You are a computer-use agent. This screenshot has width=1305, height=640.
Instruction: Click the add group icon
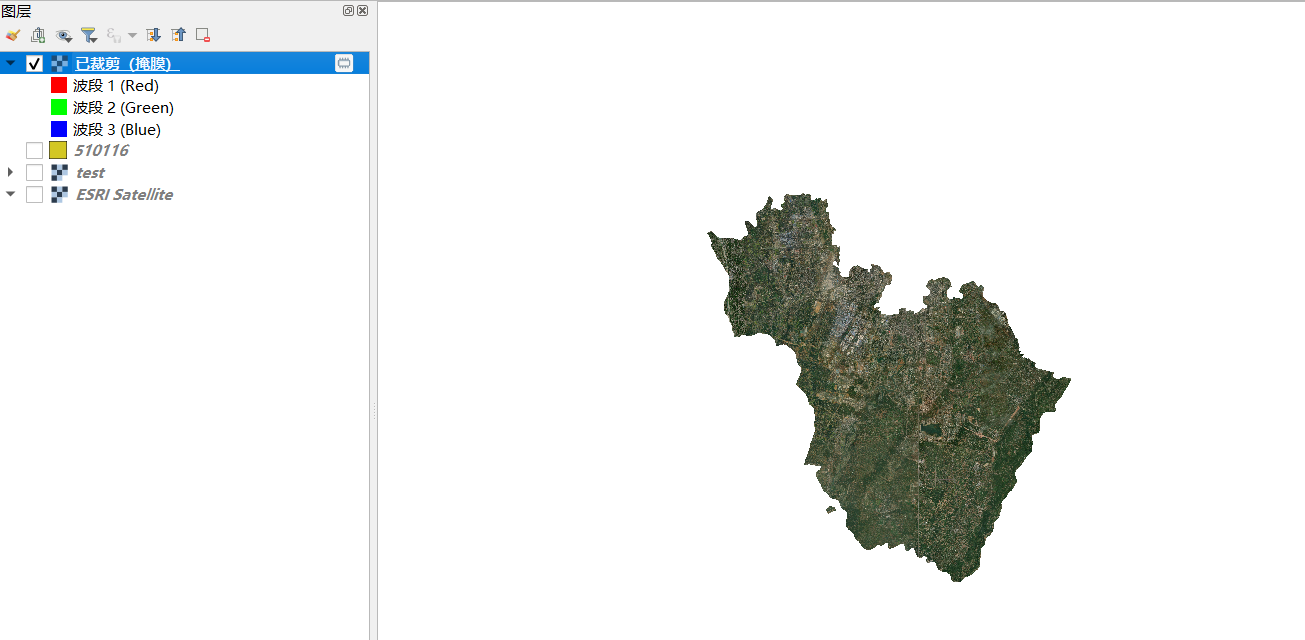(38, 35)
